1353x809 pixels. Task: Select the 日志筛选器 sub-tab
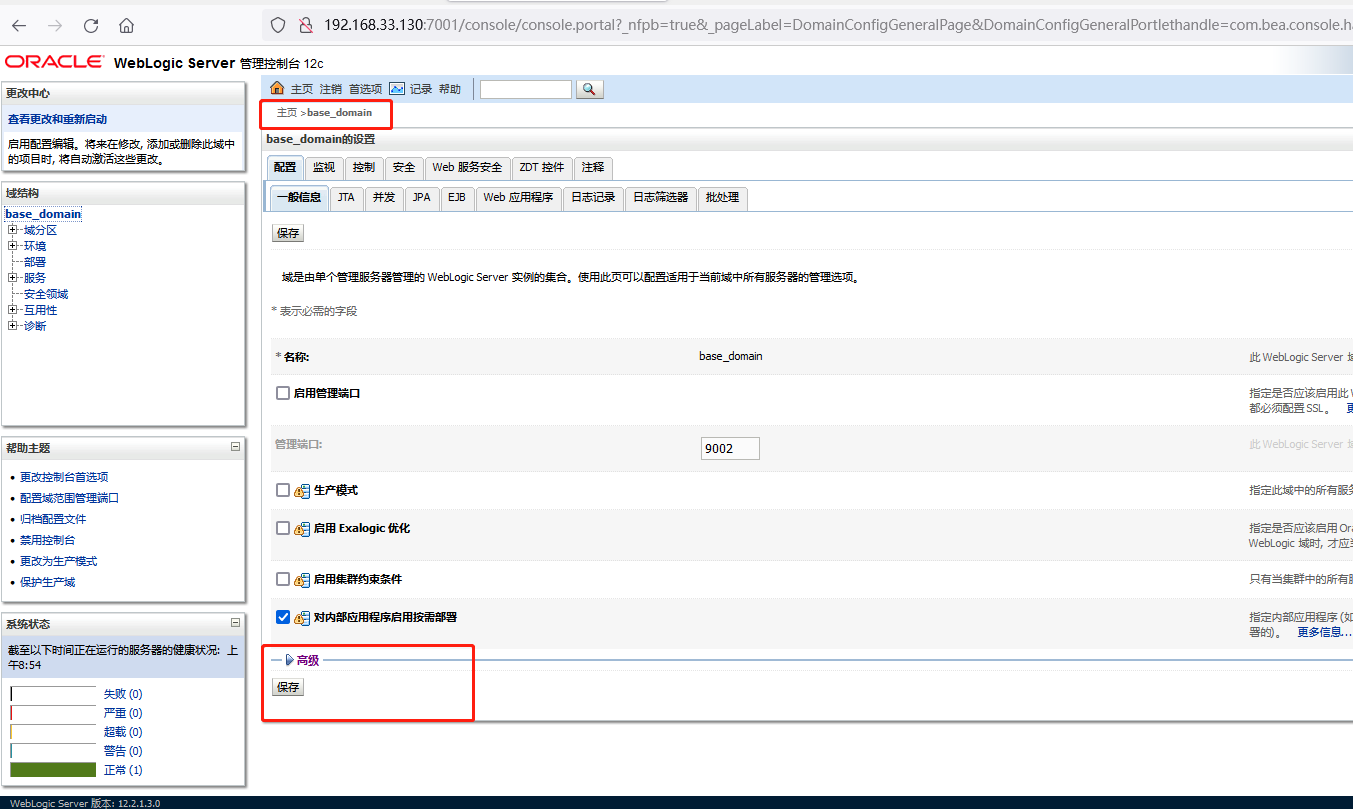click(x=660, y=198)
